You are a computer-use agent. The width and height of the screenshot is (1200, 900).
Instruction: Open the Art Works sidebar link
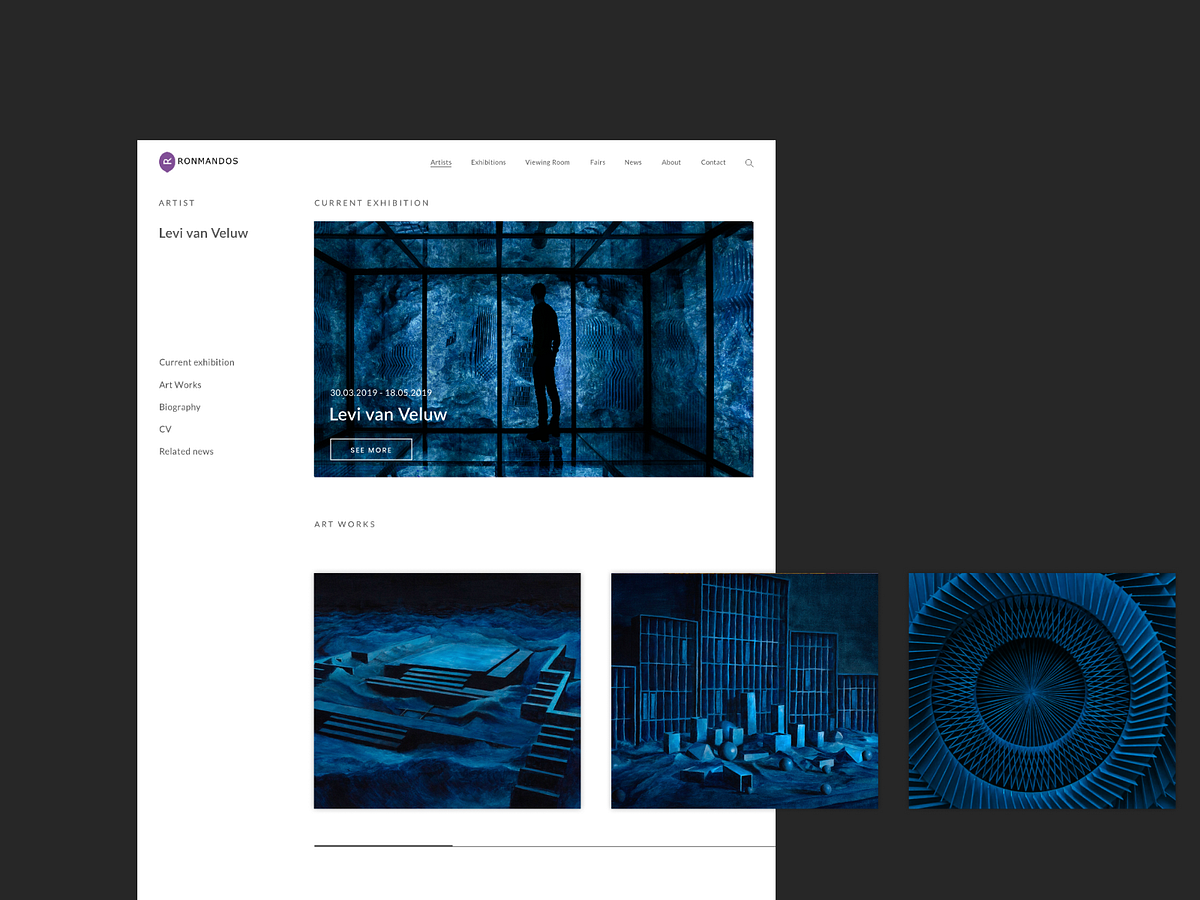coord(180,384)
